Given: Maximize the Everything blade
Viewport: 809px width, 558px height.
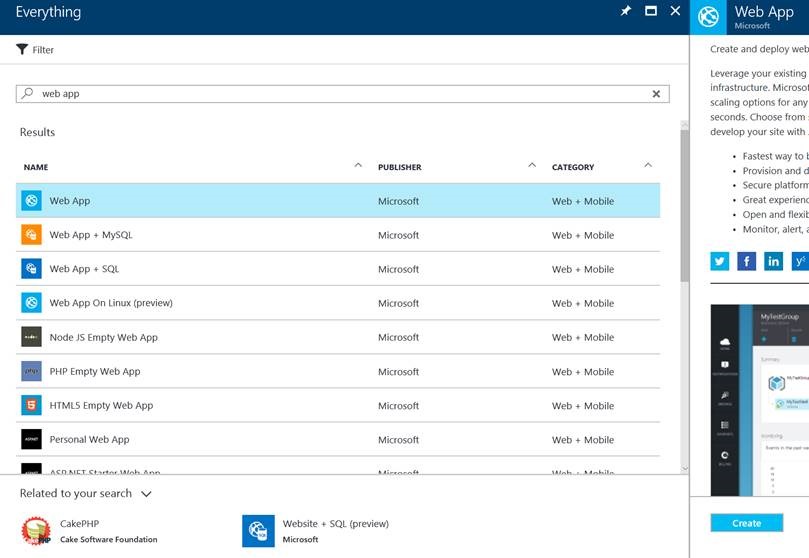Looking at the screenshot, I should (x=651, y=11).
